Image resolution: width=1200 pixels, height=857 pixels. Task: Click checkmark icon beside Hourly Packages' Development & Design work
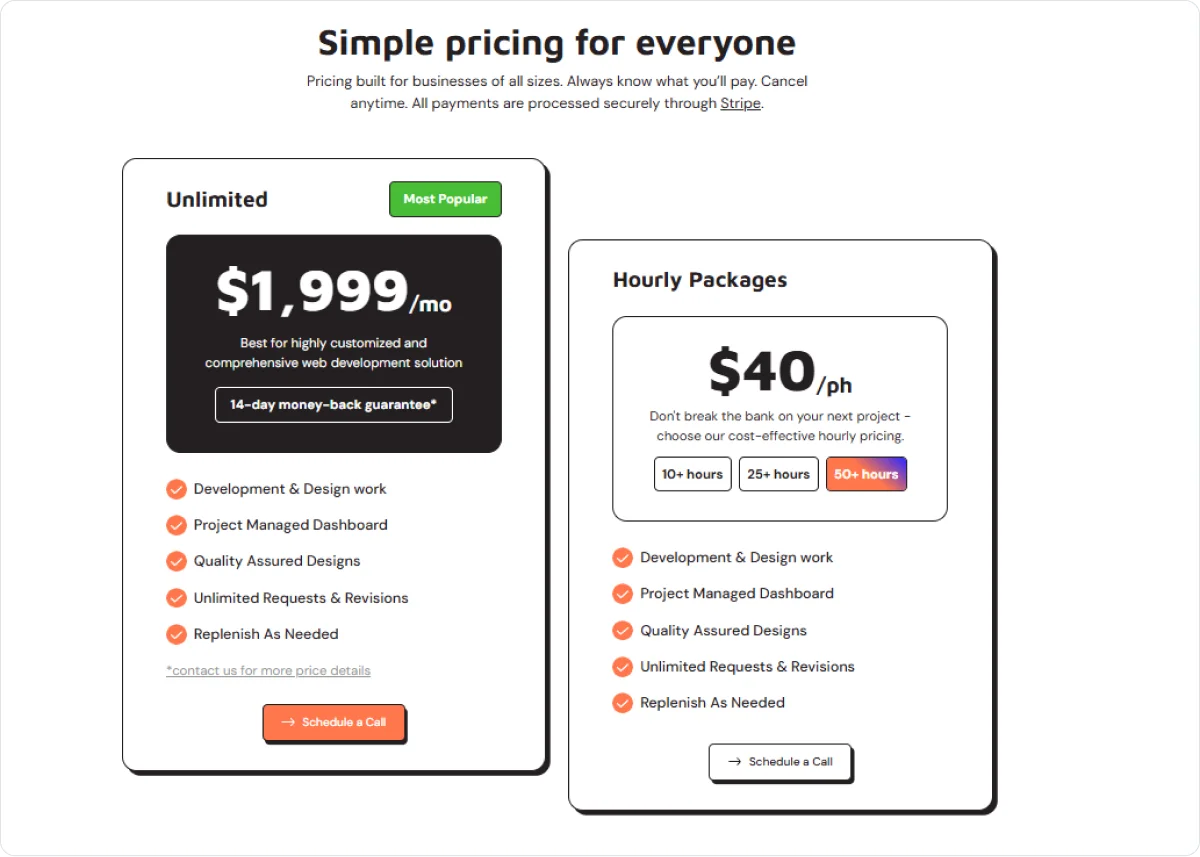[623, 557]
